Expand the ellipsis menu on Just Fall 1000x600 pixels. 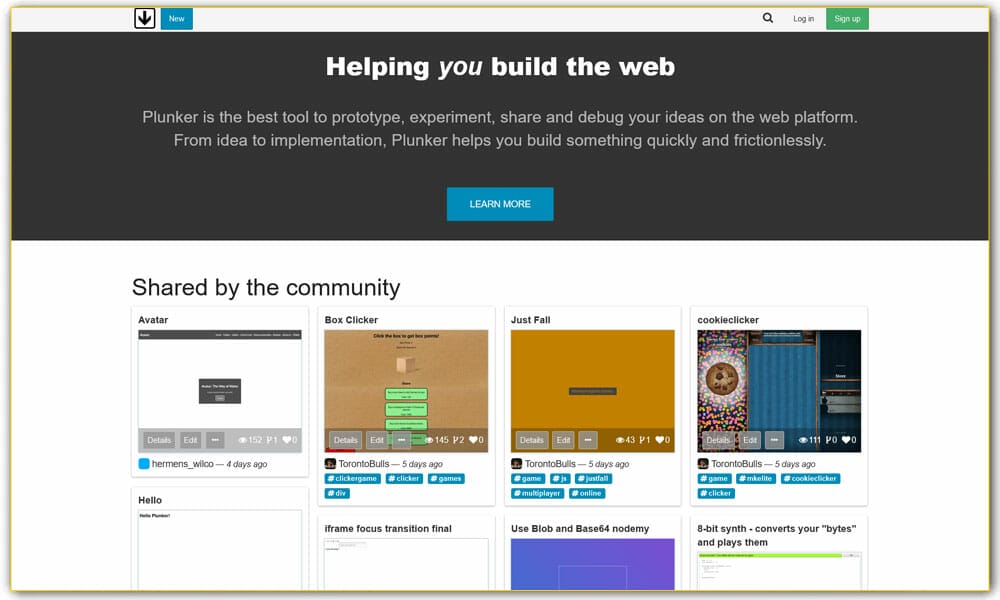pyautogui.click(x=588, y=440)
